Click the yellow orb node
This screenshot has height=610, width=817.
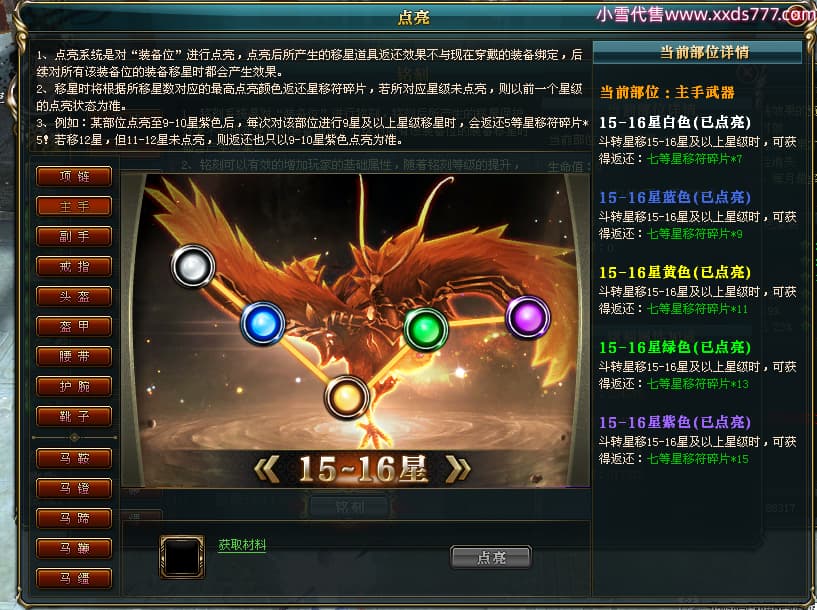click(x=346, y=397)
